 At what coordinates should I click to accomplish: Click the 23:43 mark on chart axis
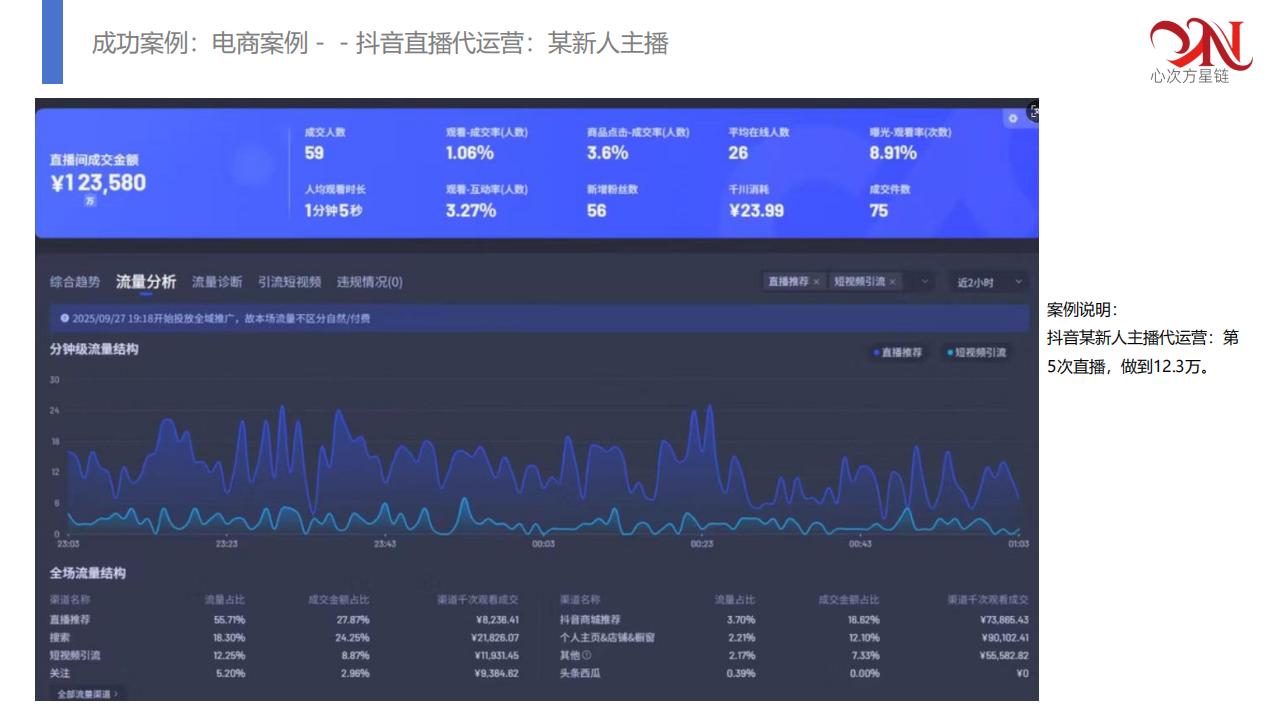(385, 544)
